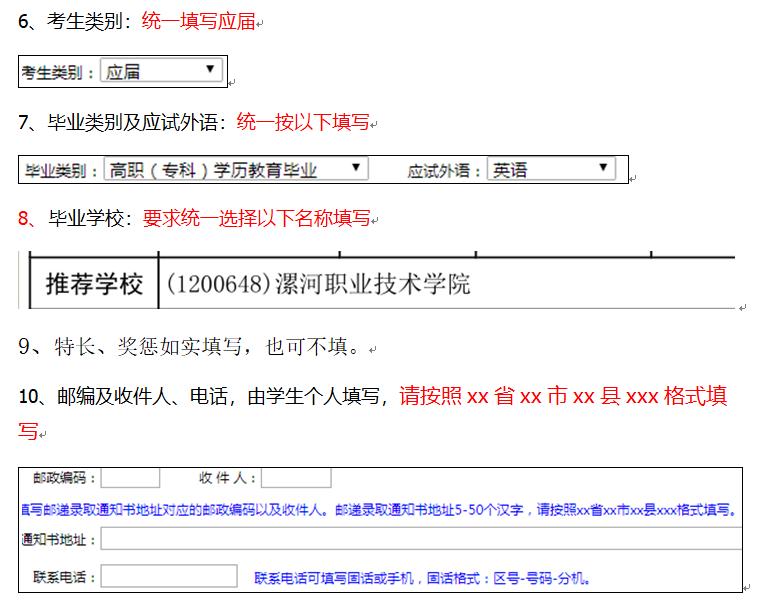Open the 考生类别 dropdown showing 应届
The width and height of the screenshot is (772, 608).
(160, 71)
